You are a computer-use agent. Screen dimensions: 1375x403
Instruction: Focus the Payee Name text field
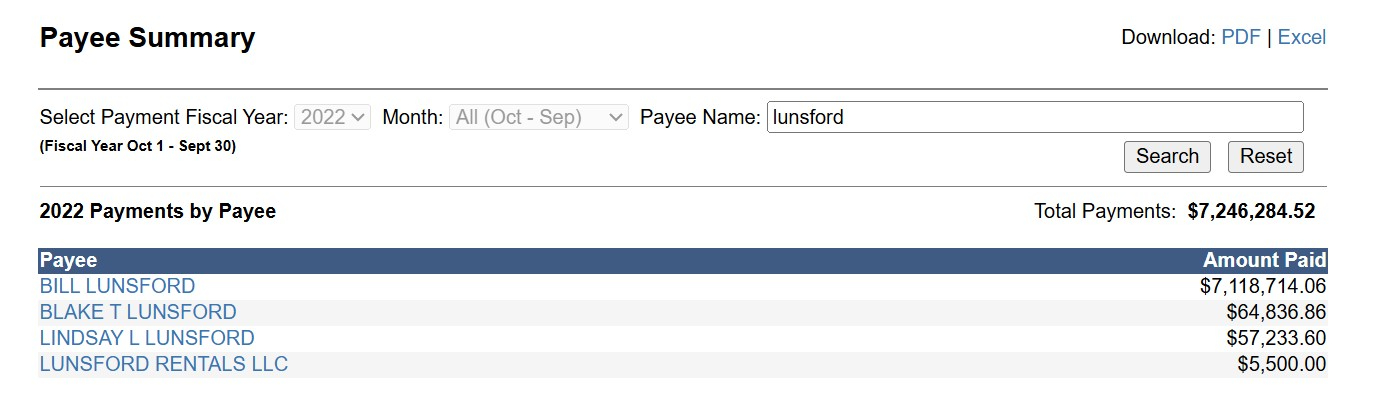click(1034, 117)
